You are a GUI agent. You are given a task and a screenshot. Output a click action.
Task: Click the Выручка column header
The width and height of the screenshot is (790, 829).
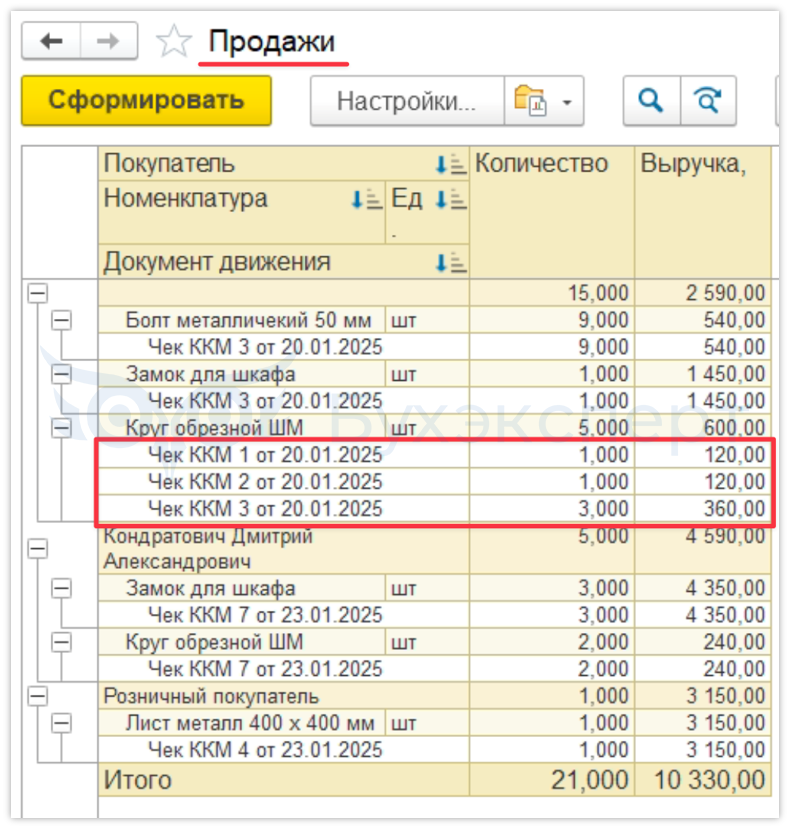pyautogui.click(x=703, y=213)
